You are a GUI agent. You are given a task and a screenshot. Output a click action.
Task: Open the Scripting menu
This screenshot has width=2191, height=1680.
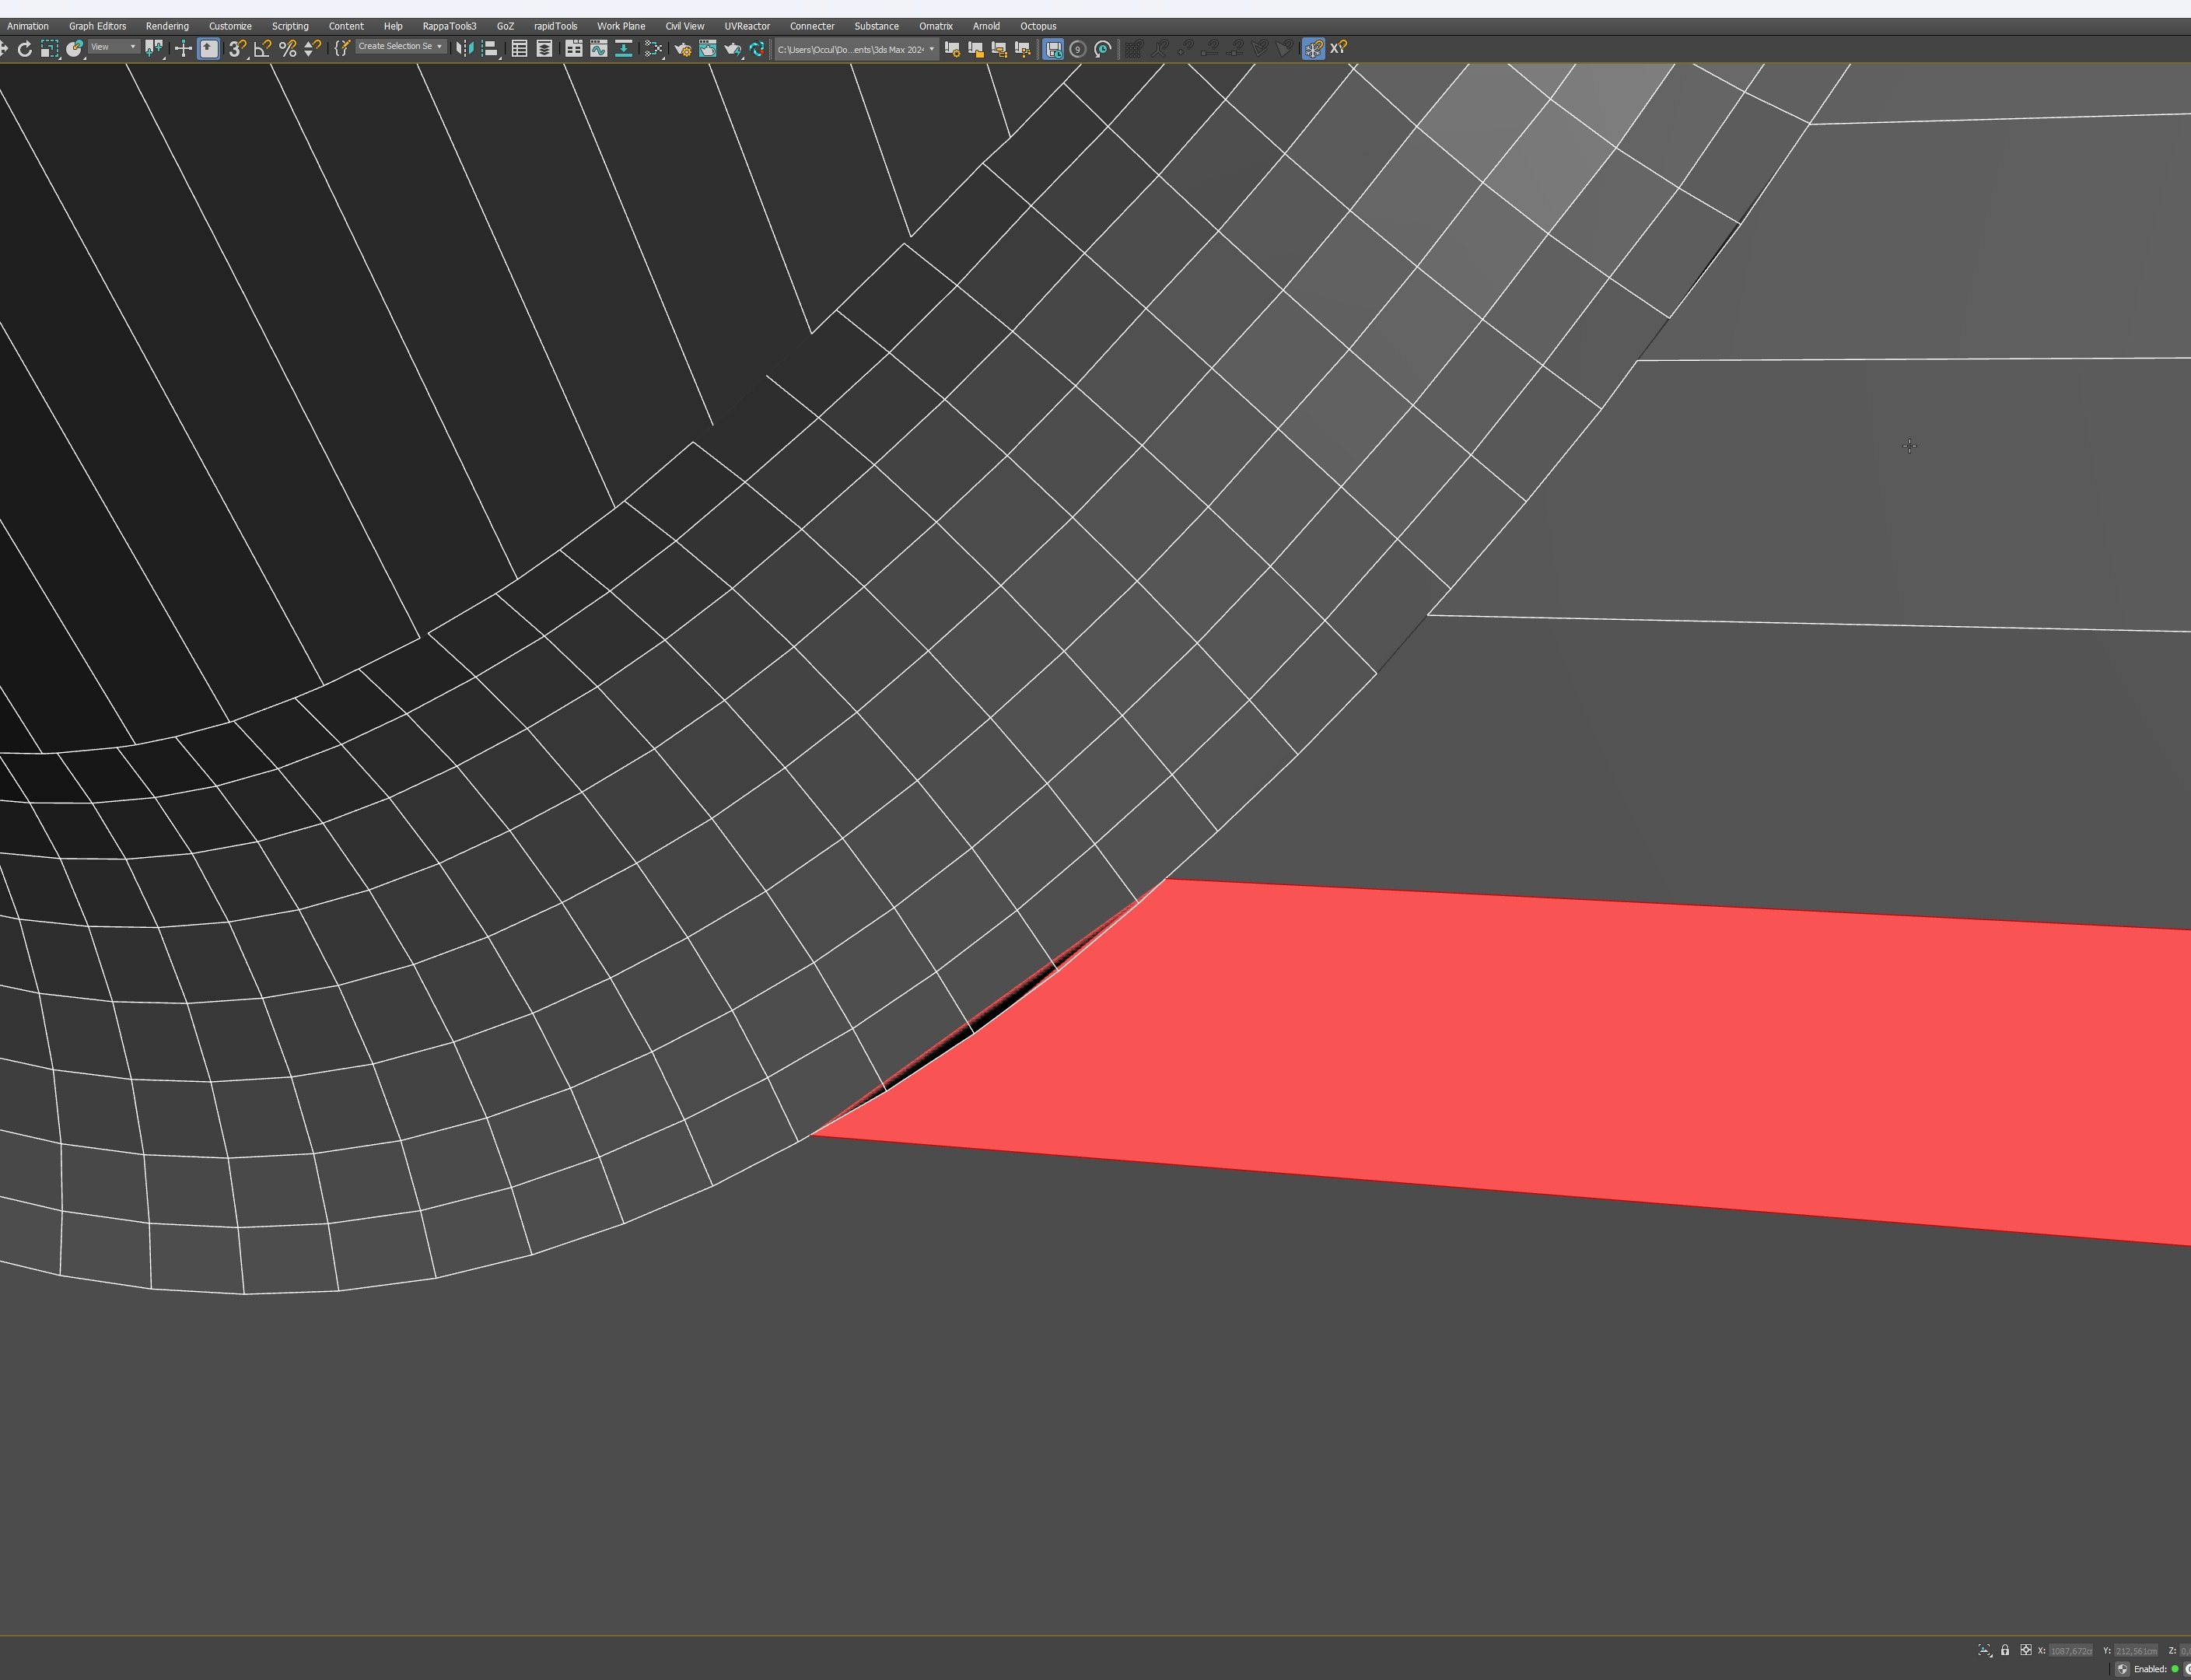[x=290, y=26]
